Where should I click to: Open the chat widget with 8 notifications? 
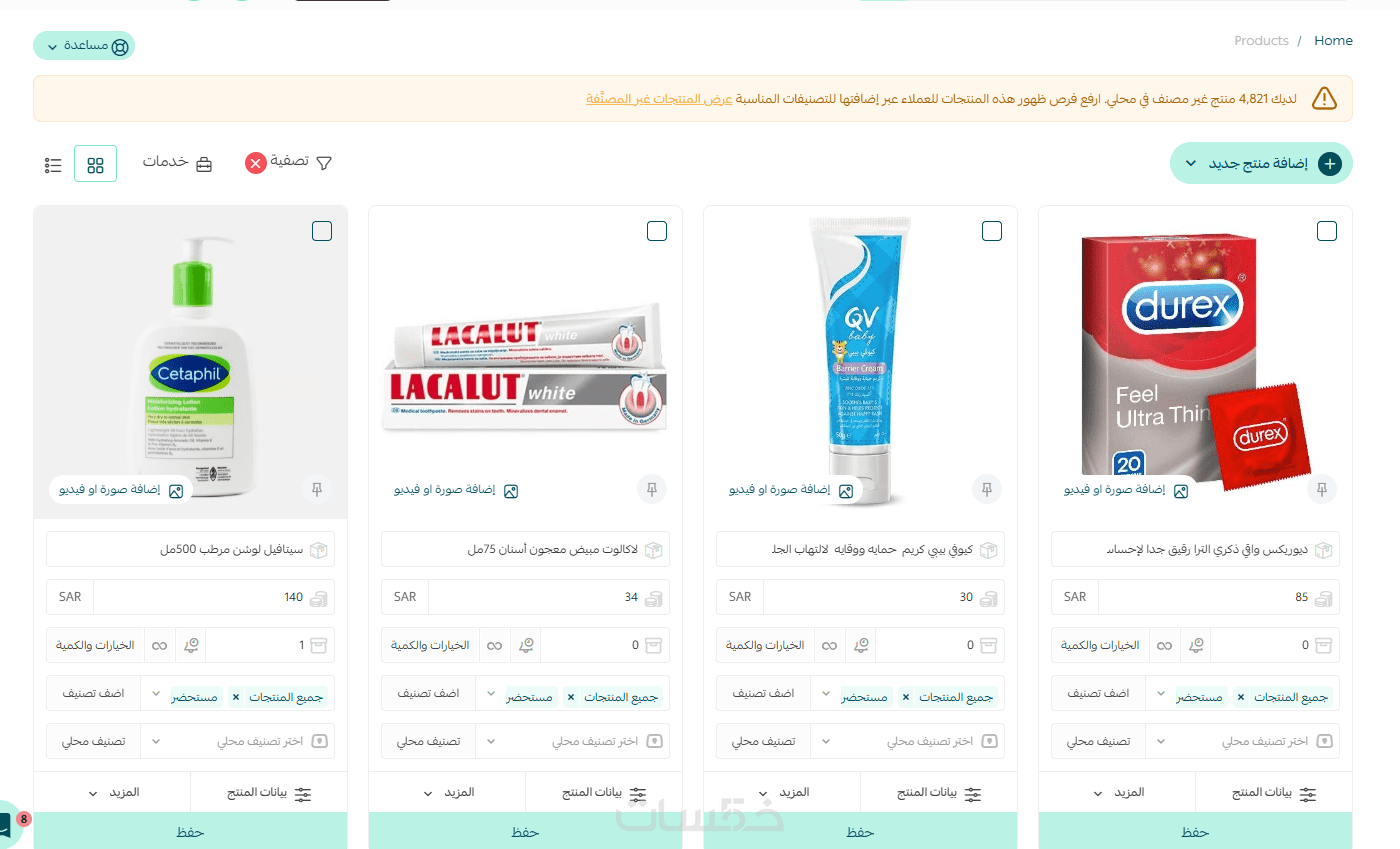click(8, 824)
